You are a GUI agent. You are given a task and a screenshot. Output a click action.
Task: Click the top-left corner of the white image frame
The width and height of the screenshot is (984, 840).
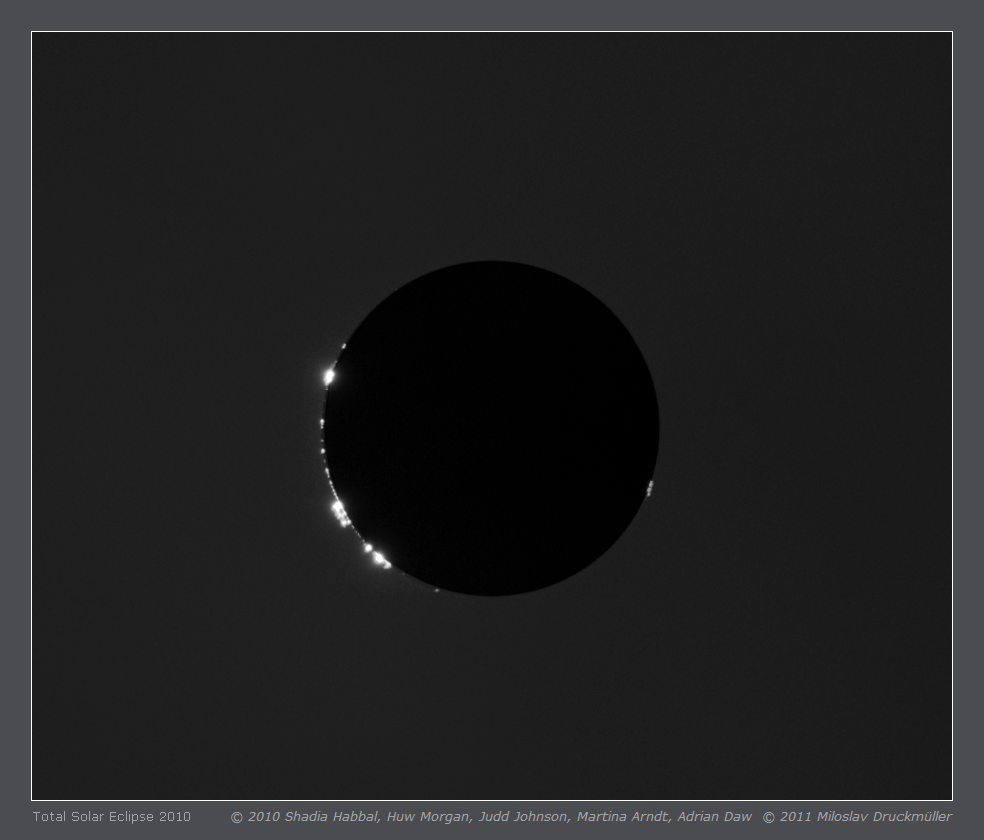click(32, 32)
